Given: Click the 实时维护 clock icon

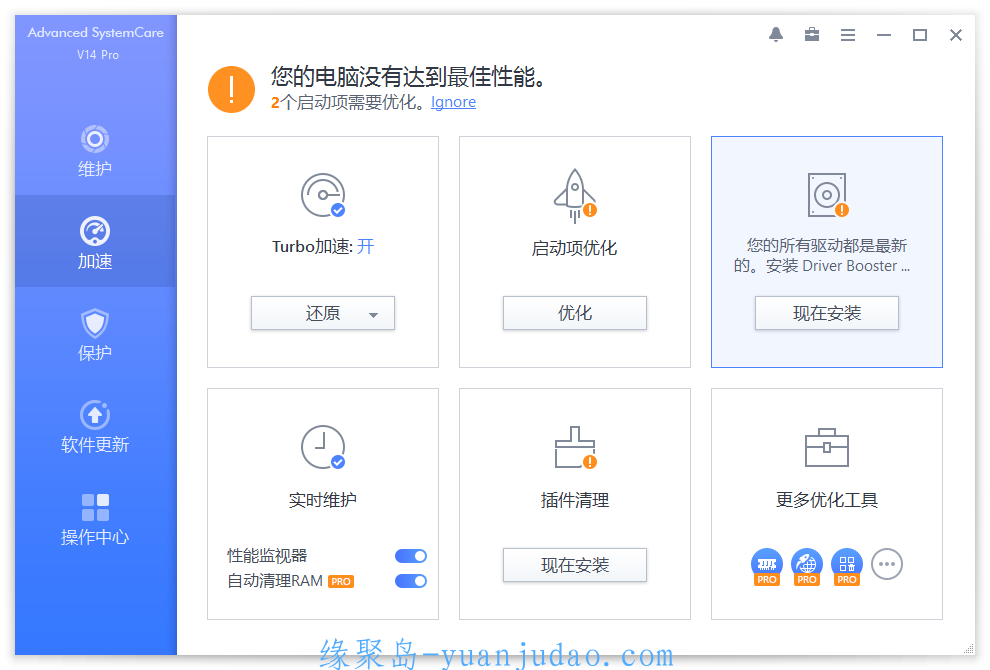Looking at the screenshot, I should click(323, 447).
